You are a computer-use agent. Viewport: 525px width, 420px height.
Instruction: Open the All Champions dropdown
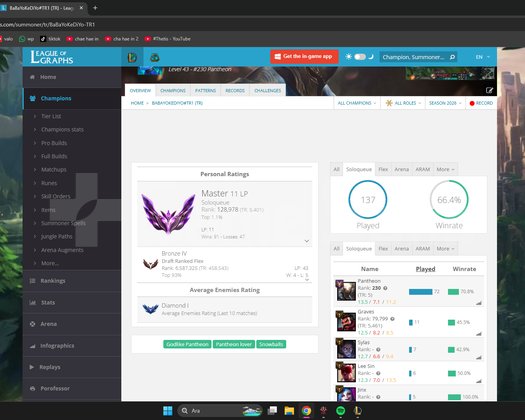point(357,103)
